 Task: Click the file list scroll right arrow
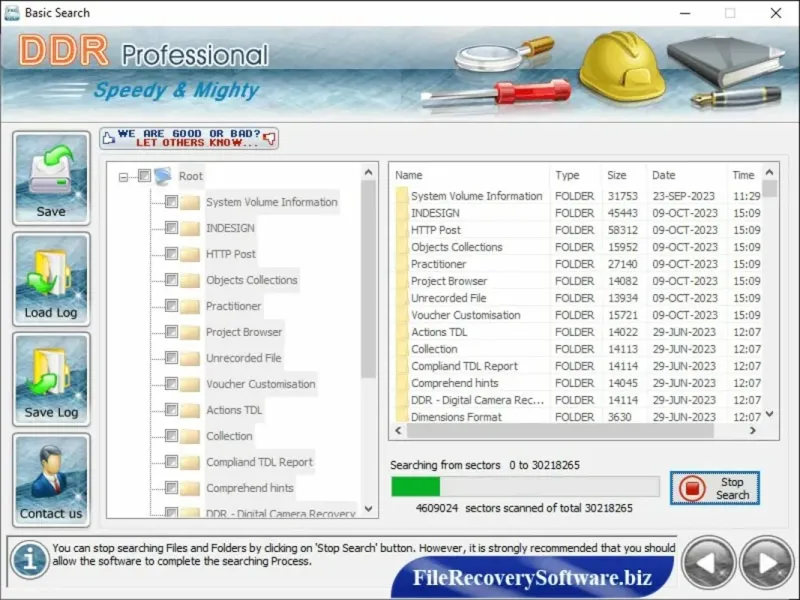click(753, 431)
